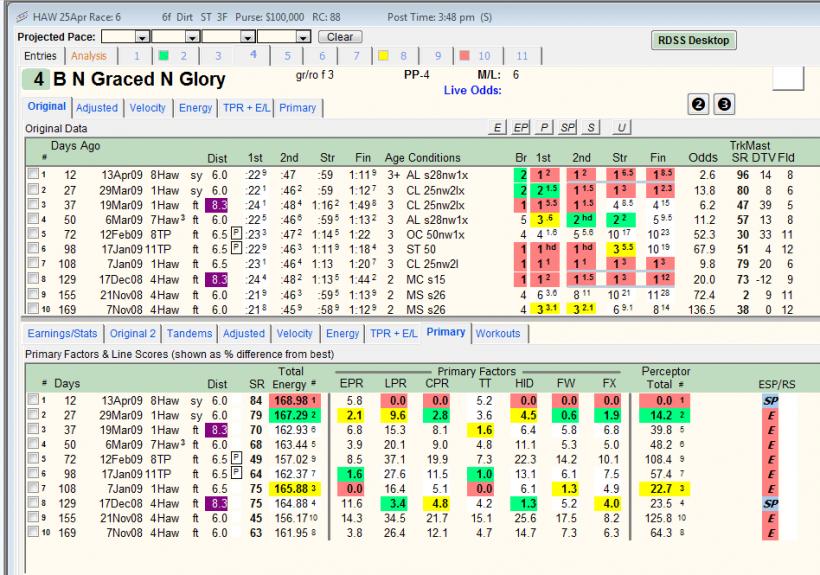This screenshot has height=575, width=820.
Task: Open the fourth Projected Pace dropdown
Action: [303, 37]
